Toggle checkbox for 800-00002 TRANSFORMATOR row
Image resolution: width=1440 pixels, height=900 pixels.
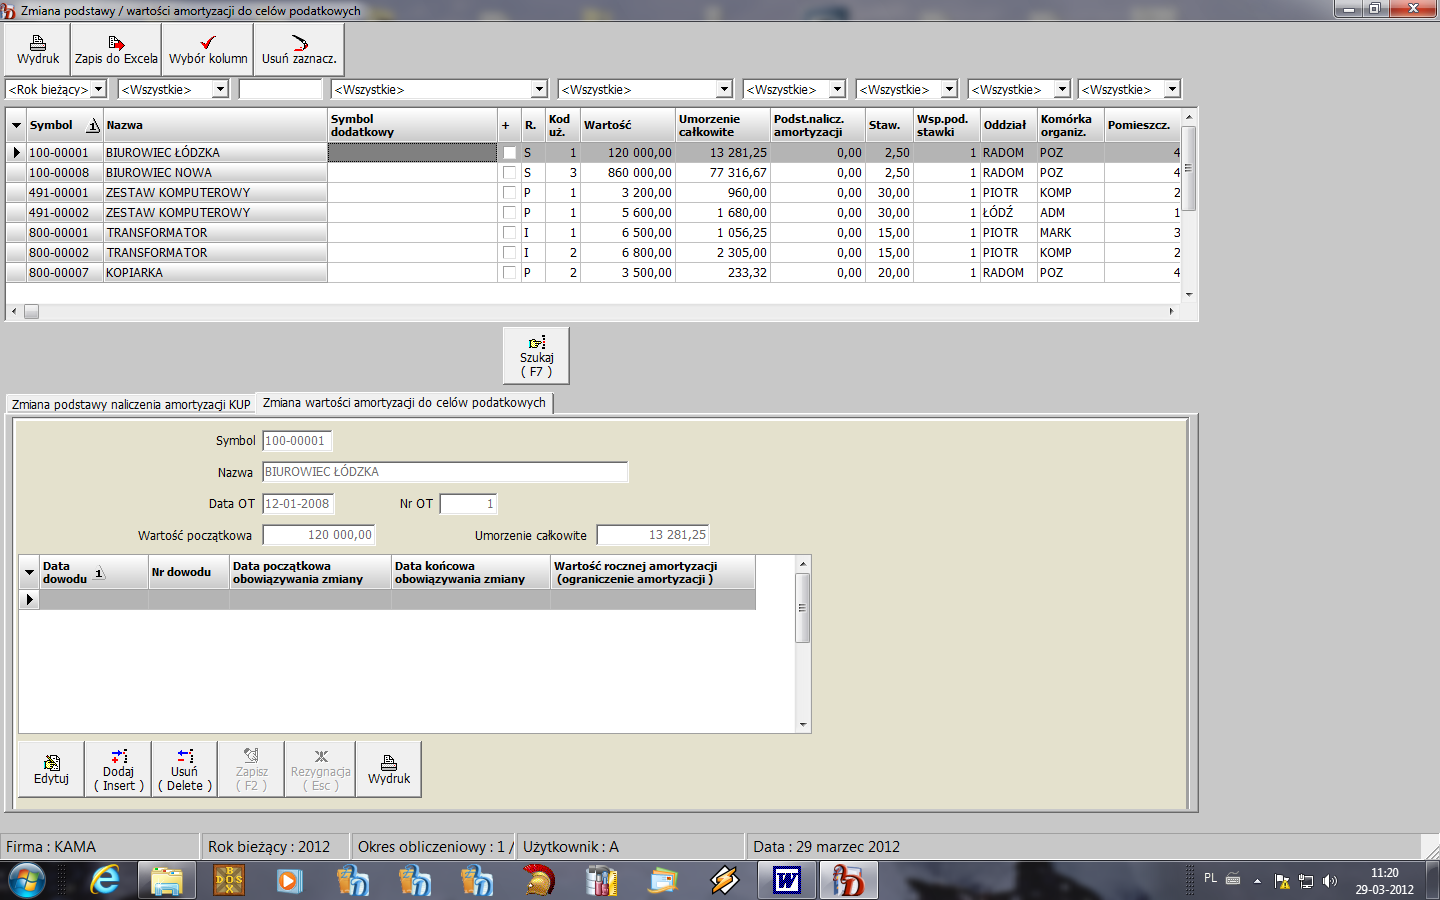pos(509,253)
